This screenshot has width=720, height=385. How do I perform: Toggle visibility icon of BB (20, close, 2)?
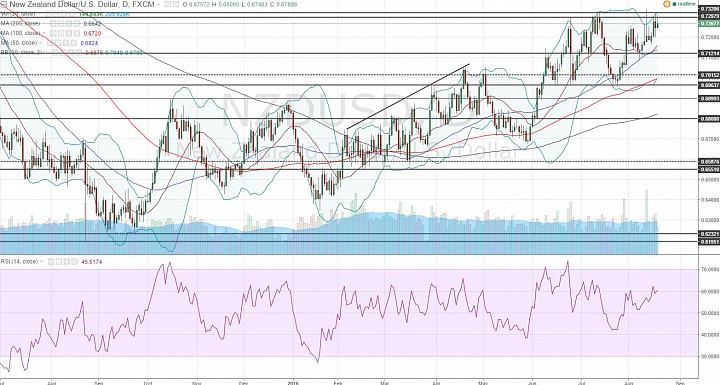point(55,52)
